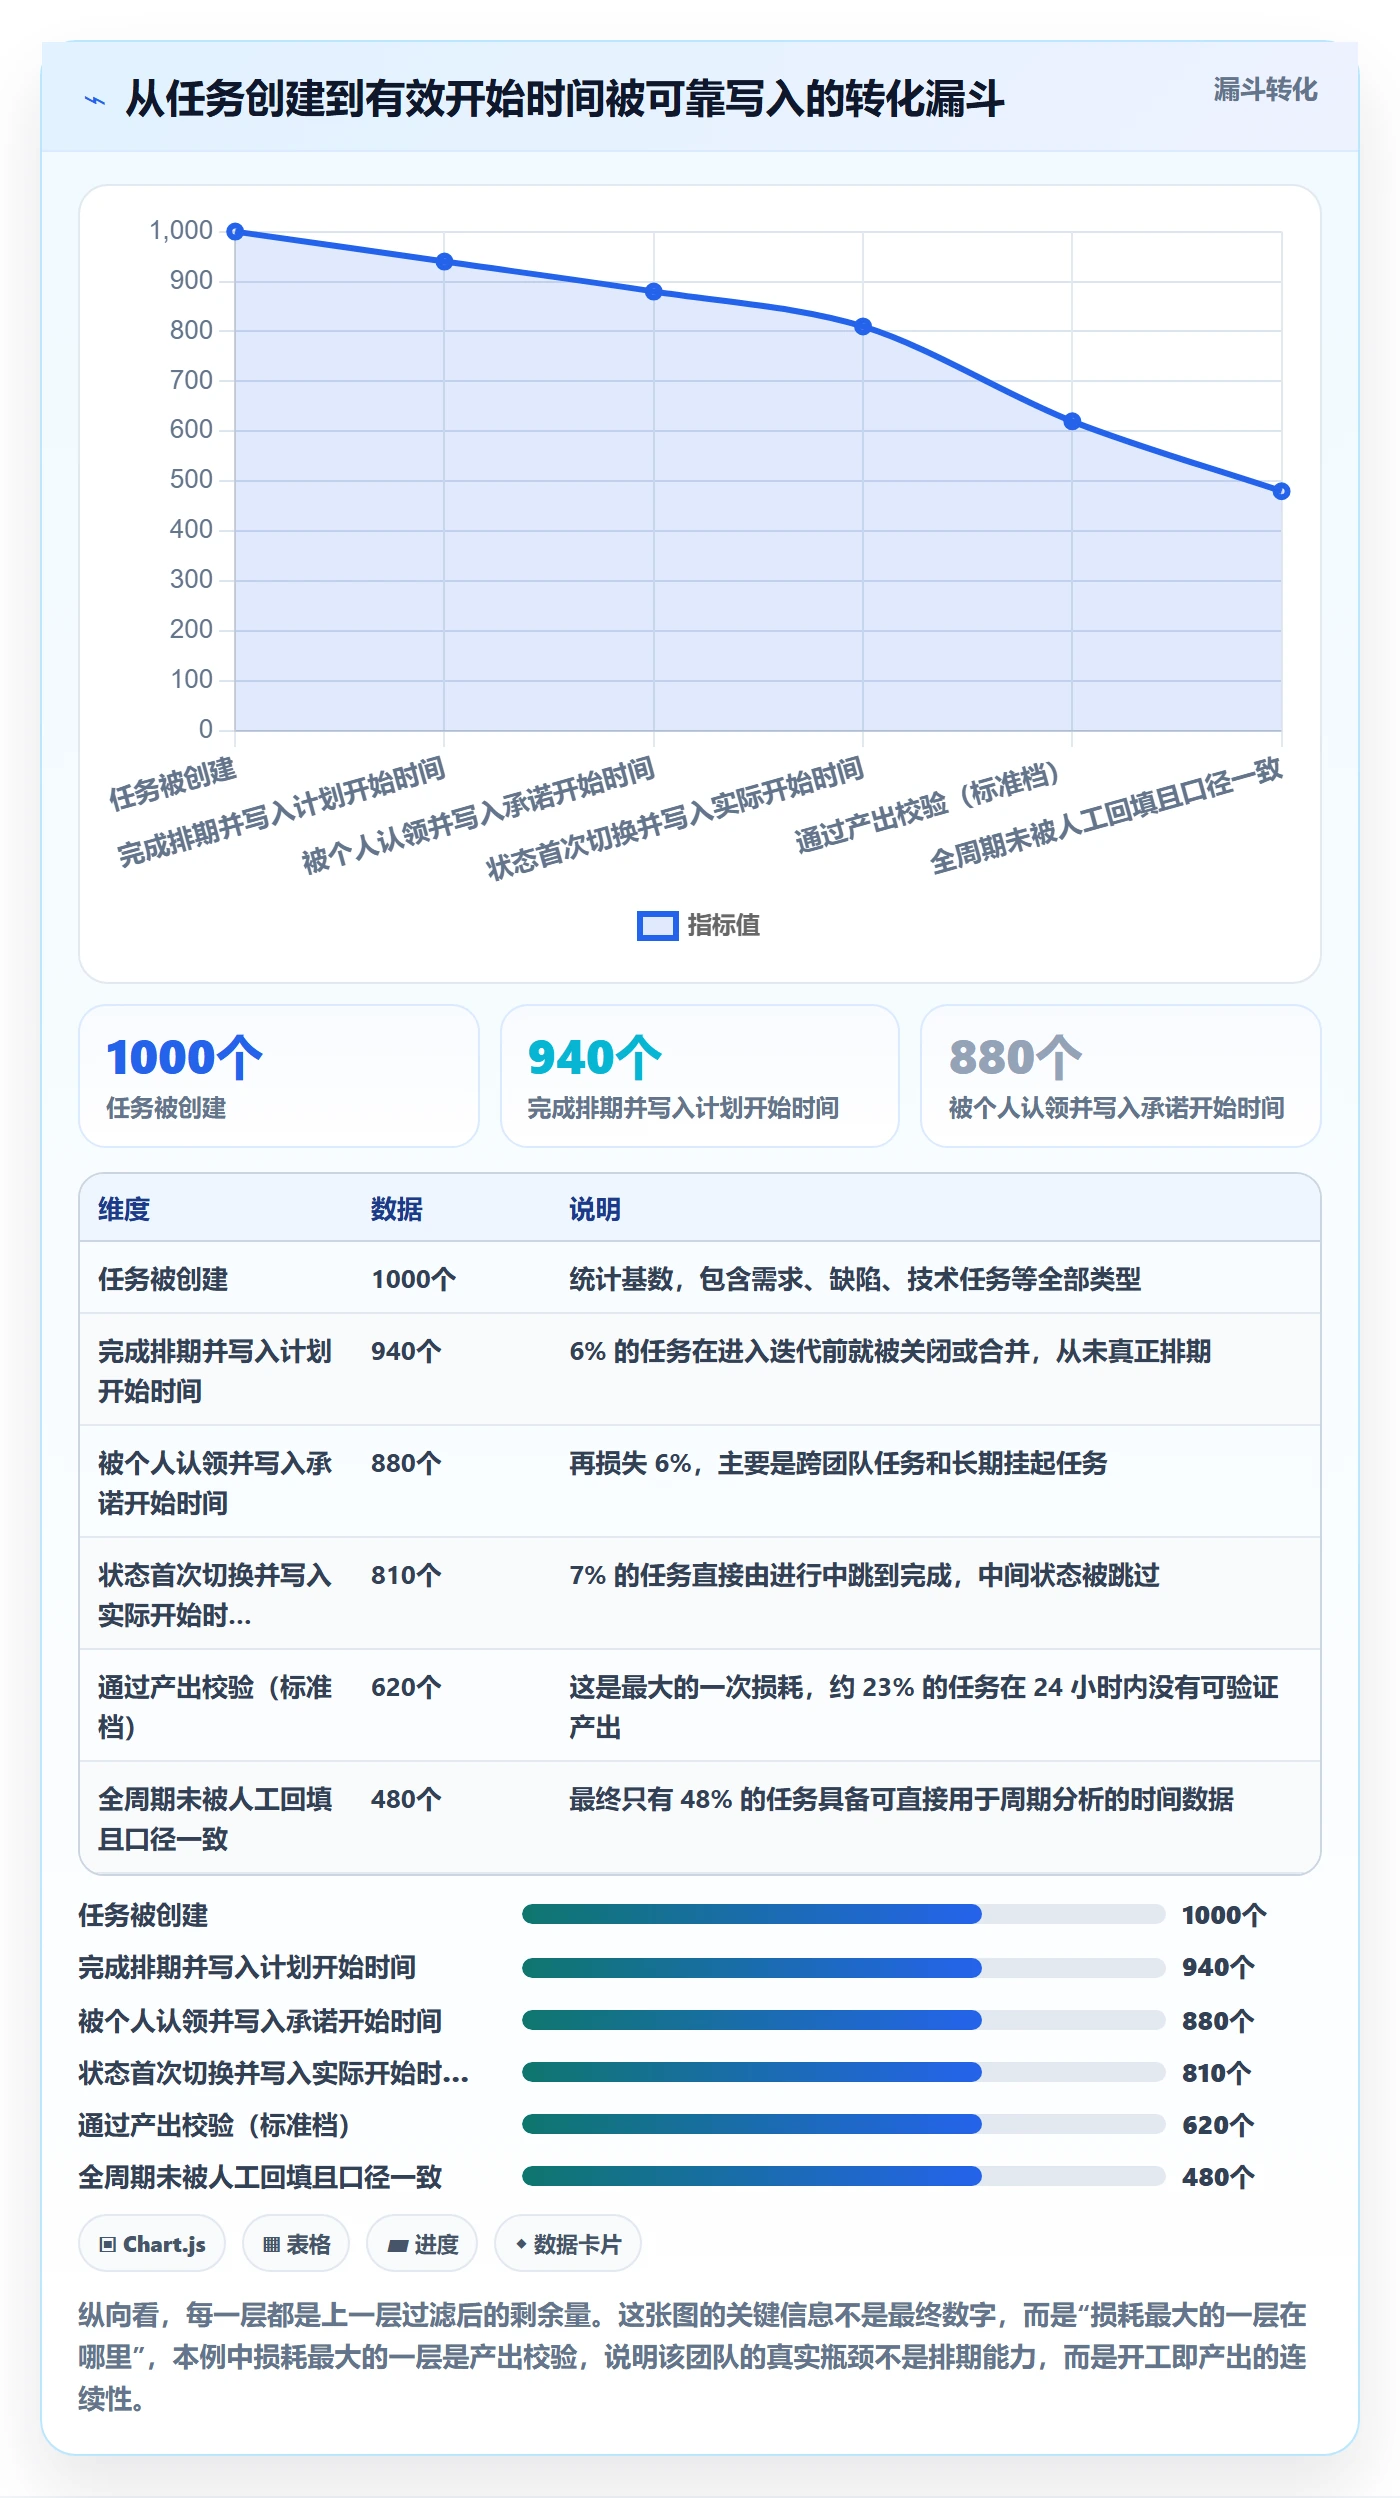Open the 940个 data card
The height and width of the screenshot is (2498, 1400).
coord(700,1076)
